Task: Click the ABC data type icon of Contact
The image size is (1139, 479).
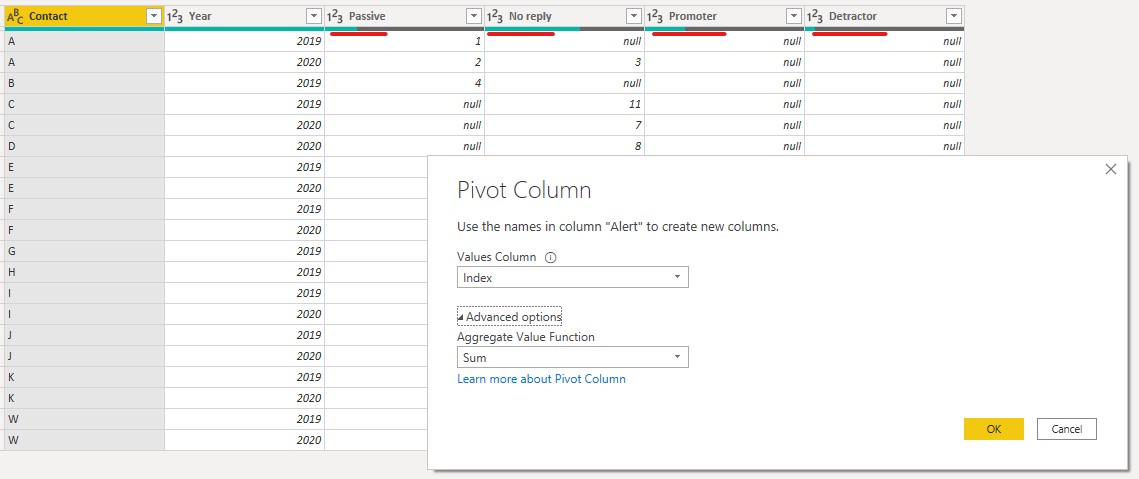Action: [x=16, y=16]
